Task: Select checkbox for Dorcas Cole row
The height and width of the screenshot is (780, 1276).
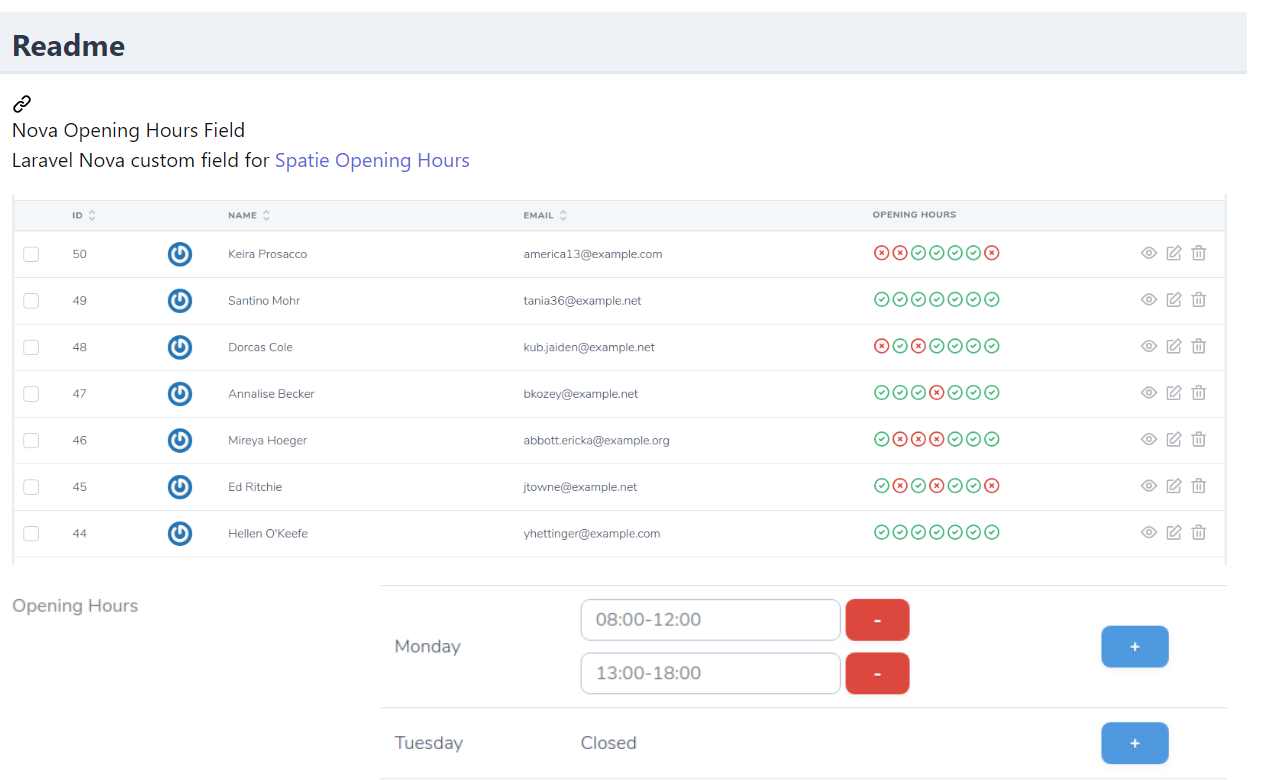Action: (31, 347)
